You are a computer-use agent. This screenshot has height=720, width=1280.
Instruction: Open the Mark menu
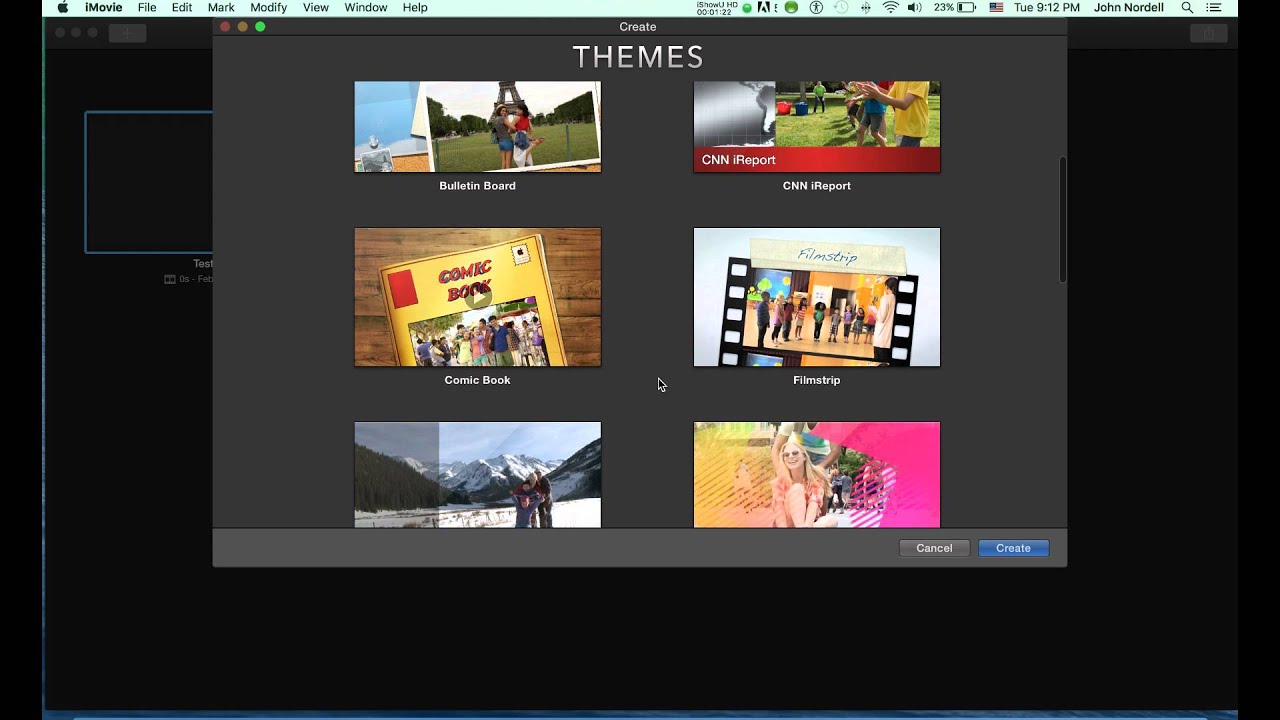click(221, 7)
